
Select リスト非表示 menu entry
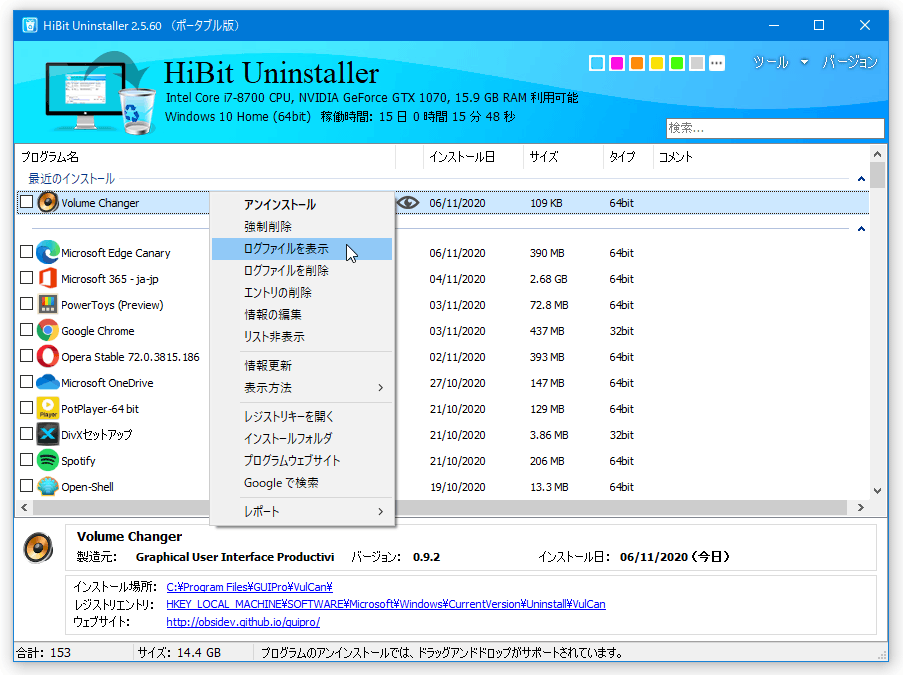pyautogui.click(x=302, y=336)
